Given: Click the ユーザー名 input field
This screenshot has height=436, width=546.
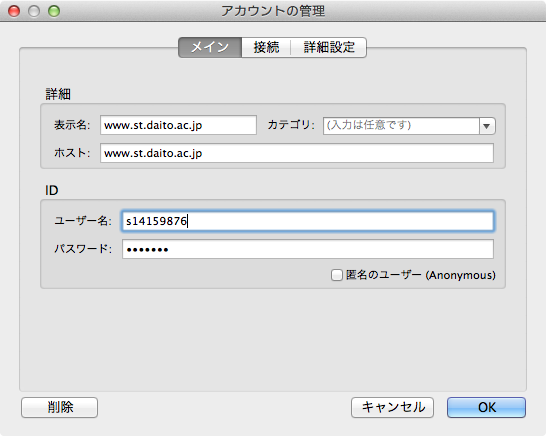Looking at the screenshot, I should pos(307,221).
